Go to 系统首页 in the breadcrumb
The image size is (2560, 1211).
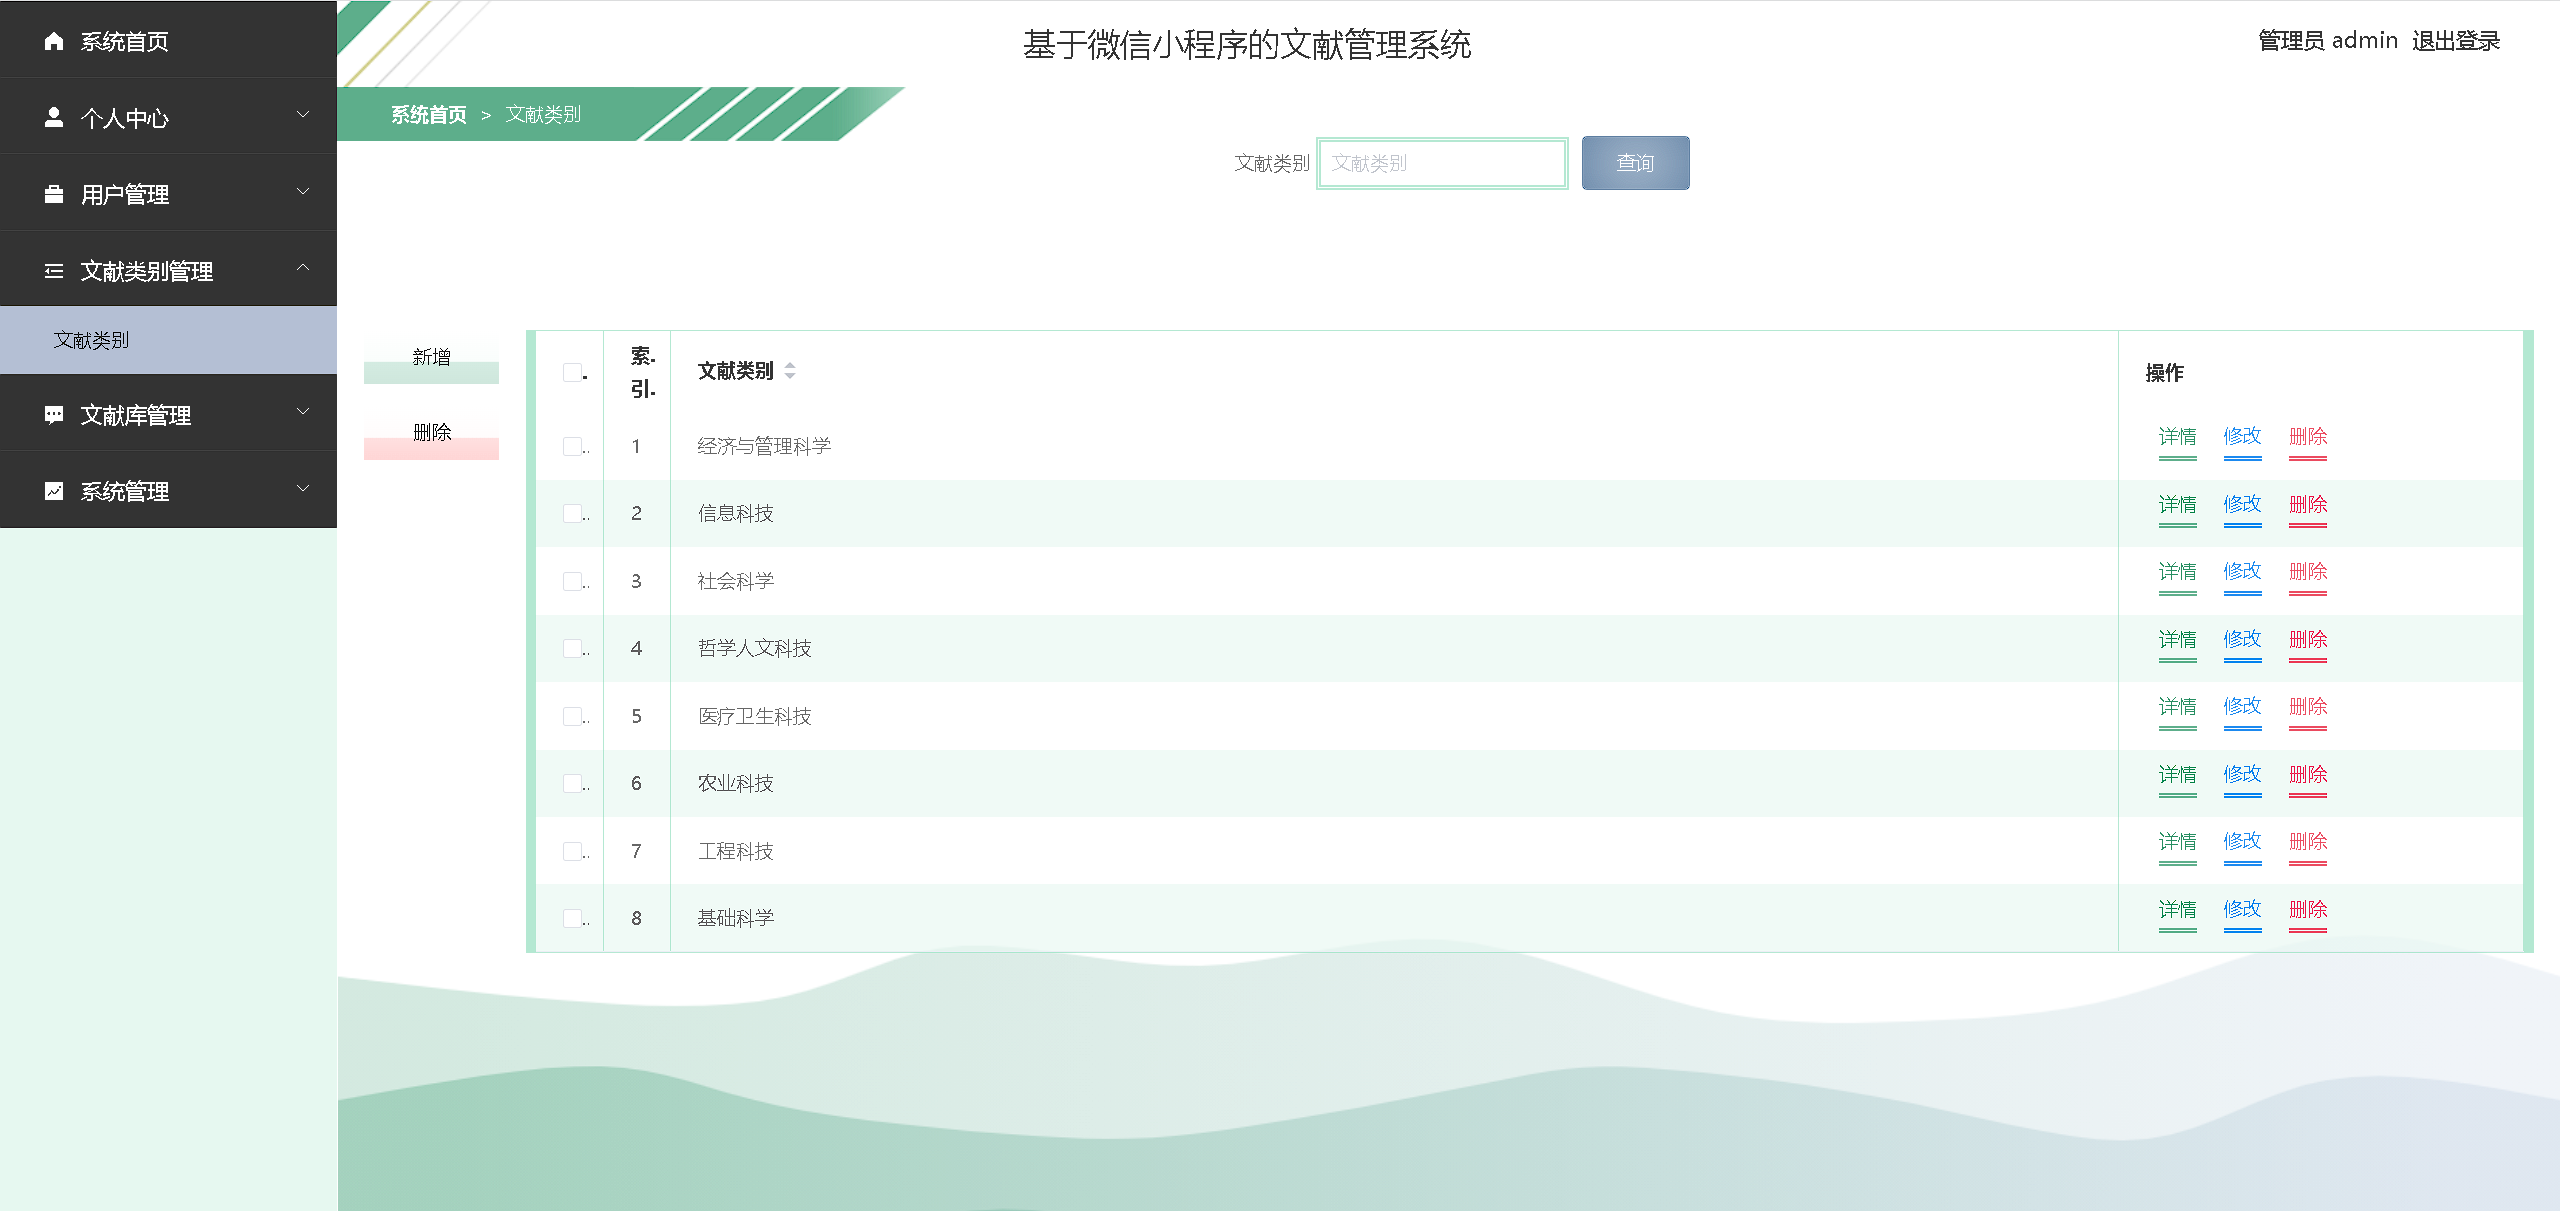coord(428,115)
